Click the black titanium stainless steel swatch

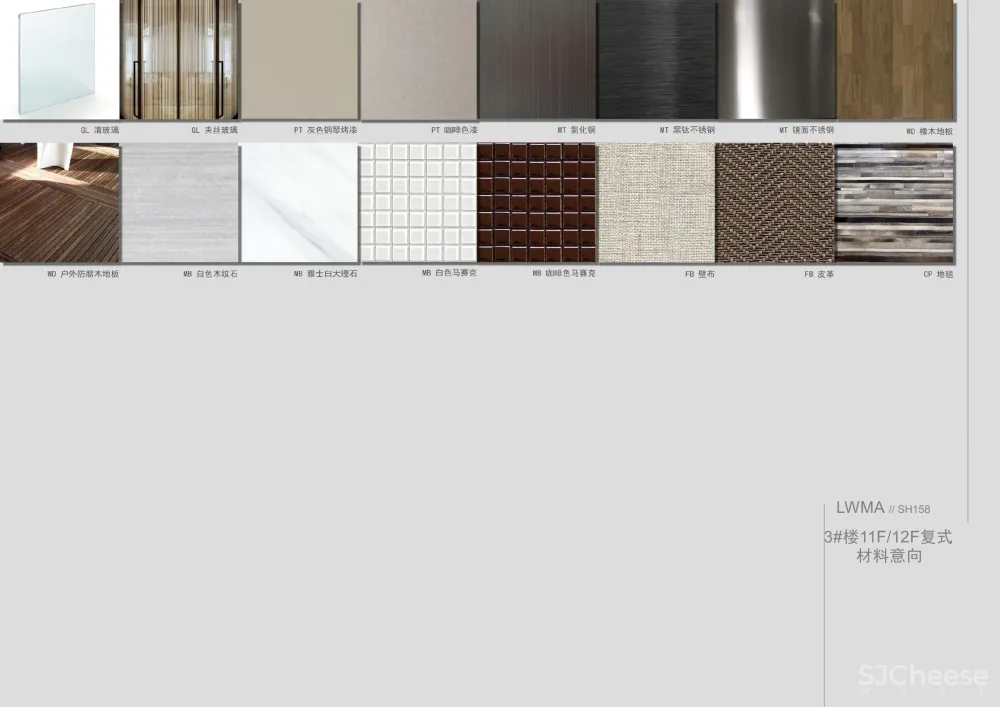[657, 60]
